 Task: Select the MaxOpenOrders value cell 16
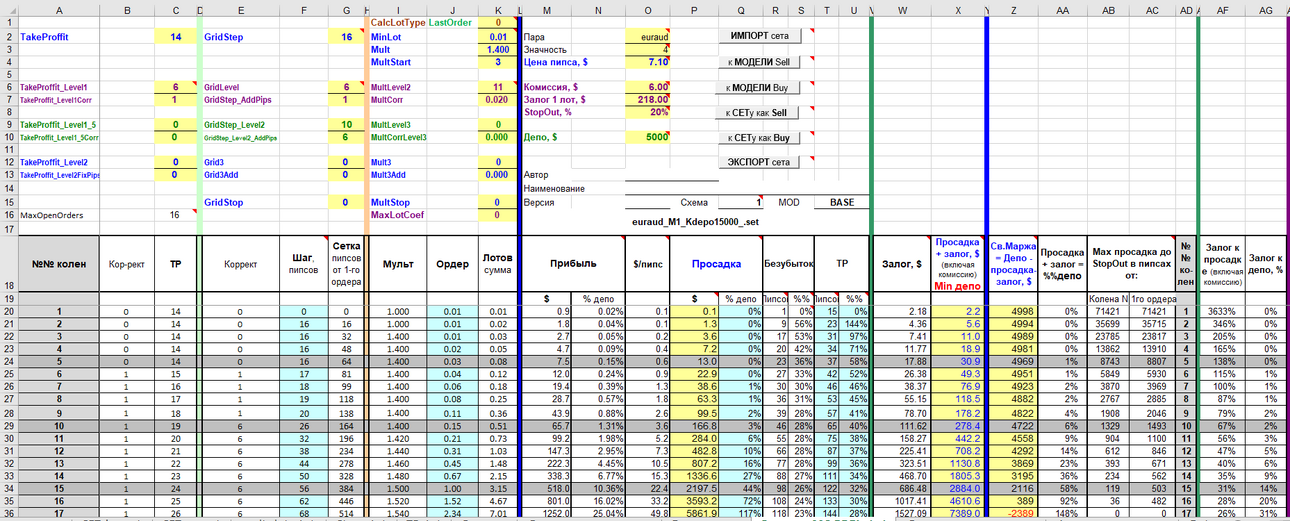[177, 214]
